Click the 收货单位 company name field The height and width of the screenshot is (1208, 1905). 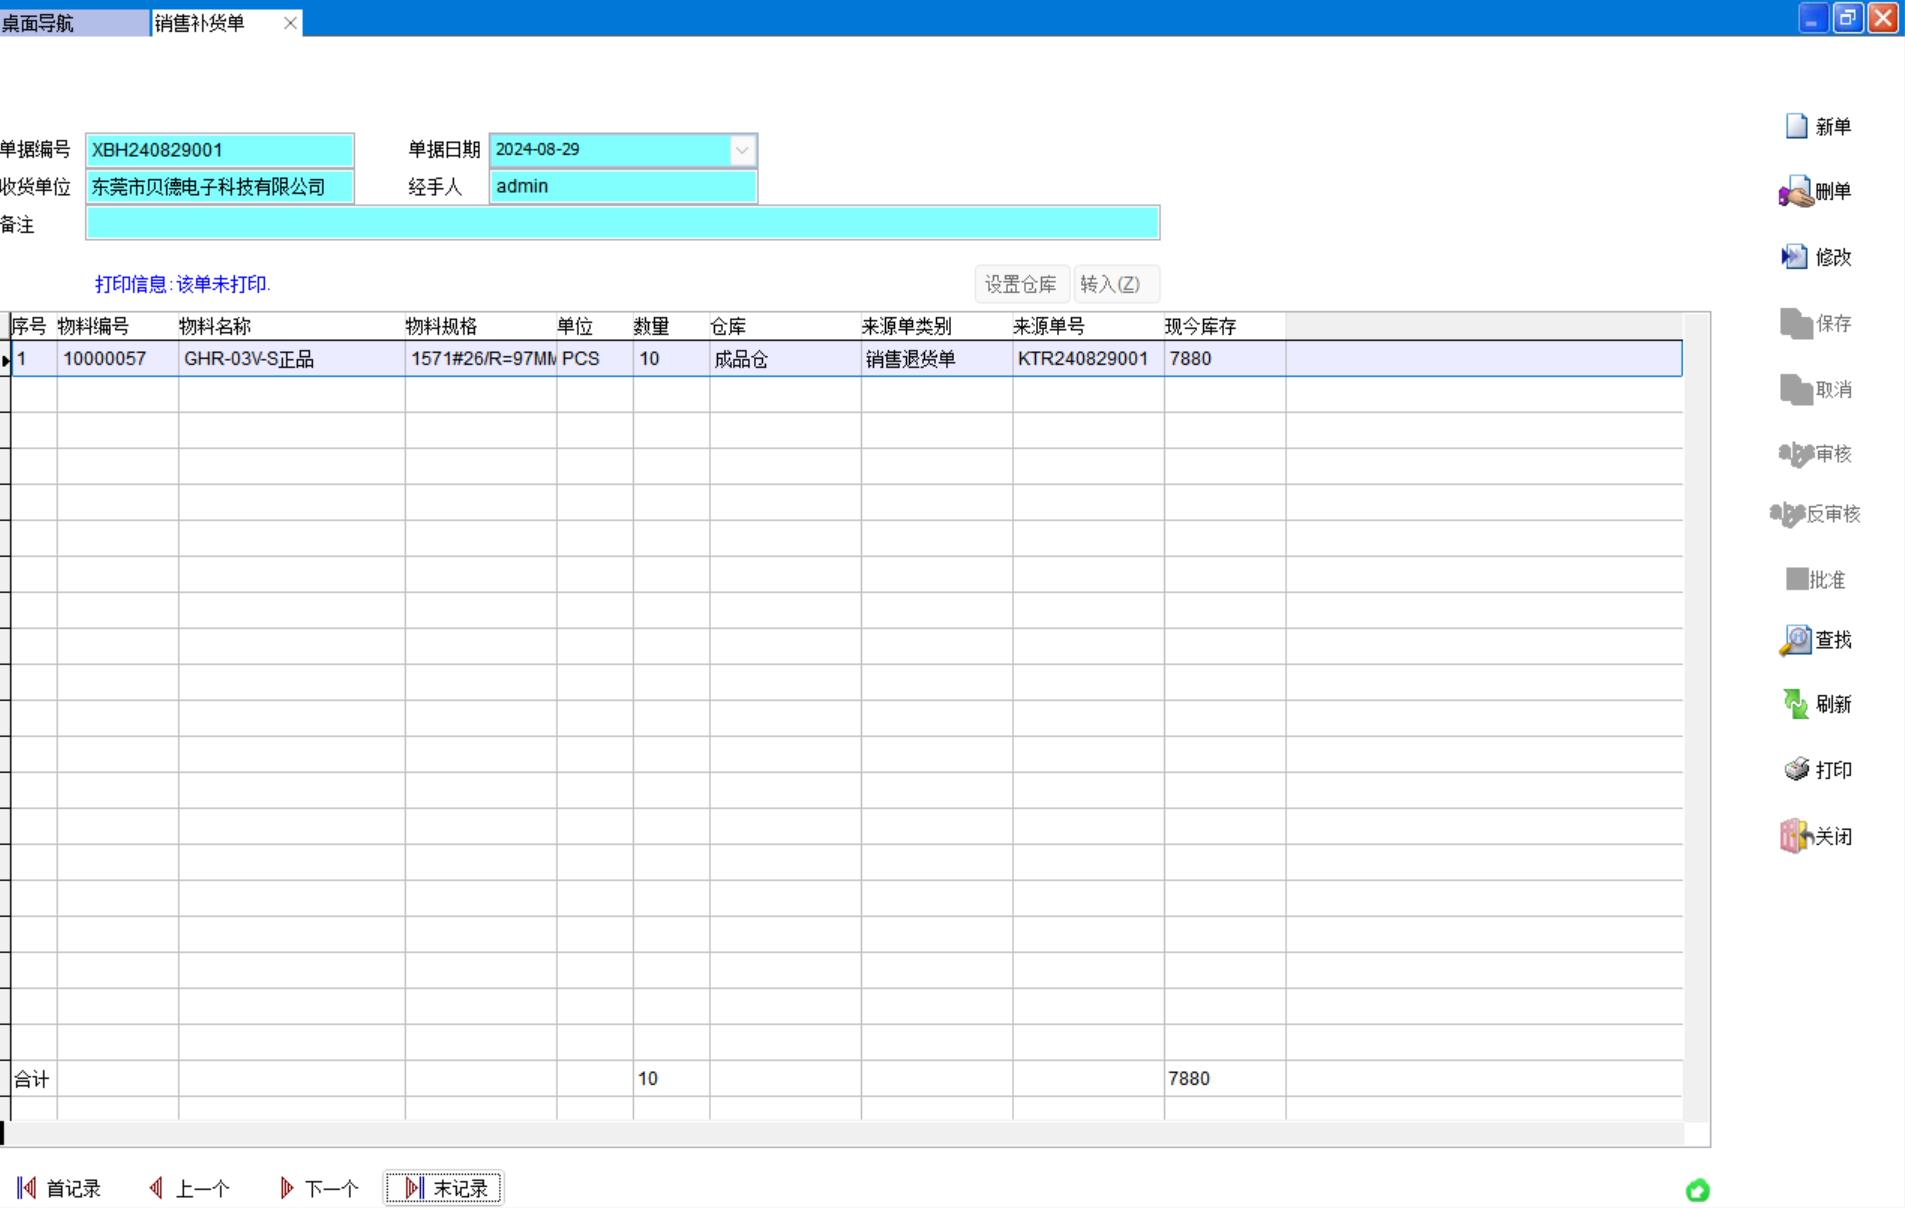tap(219, 187)
